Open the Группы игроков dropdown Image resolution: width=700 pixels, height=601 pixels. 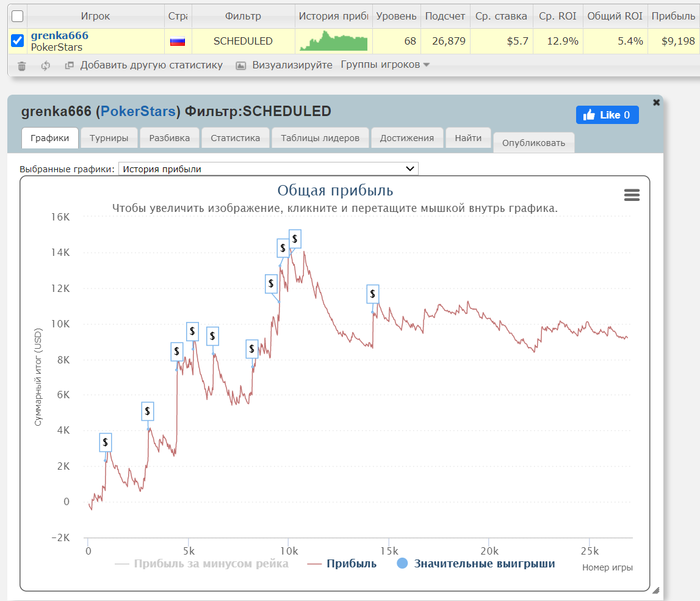click(x=385, y=65)
